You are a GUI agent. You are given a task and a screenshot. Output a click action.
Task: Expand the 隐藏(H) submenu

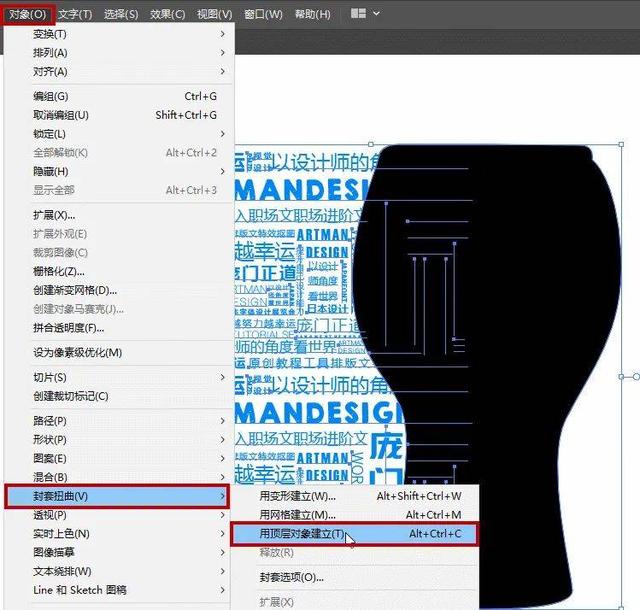point(118,171)
